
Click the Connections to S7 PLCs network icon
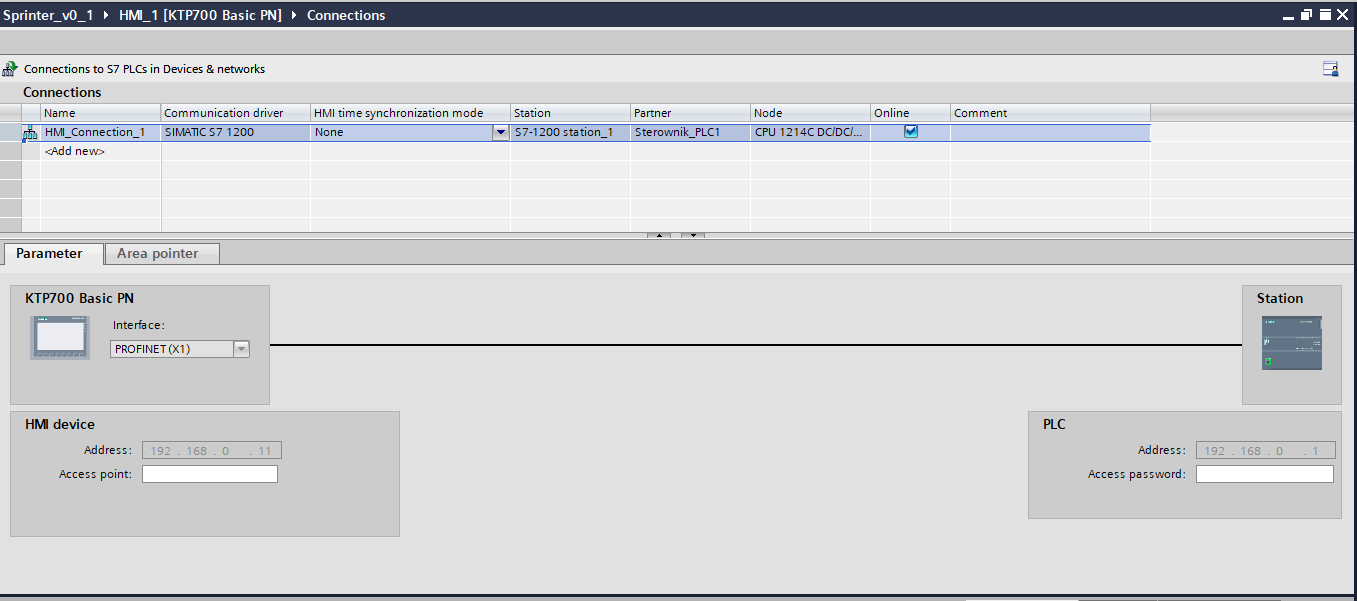click(x=10, y=69)
